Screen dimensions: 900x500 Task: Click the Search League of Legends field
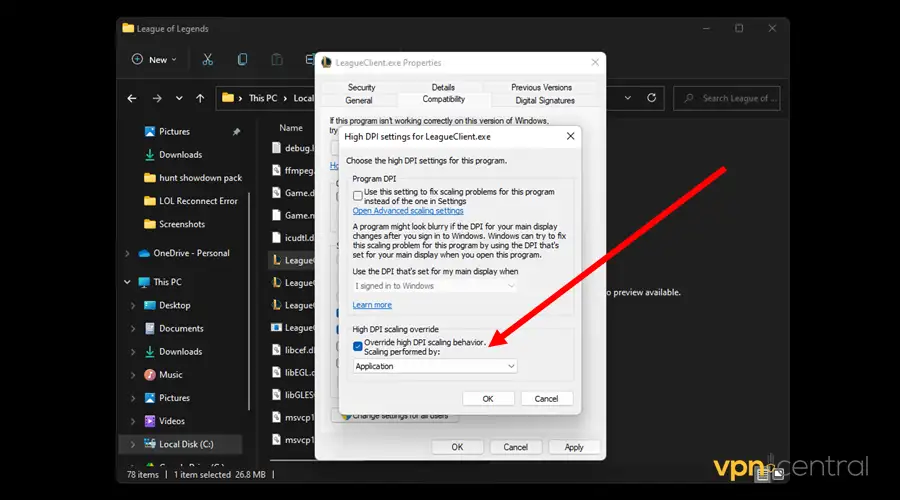click(727, 98)
